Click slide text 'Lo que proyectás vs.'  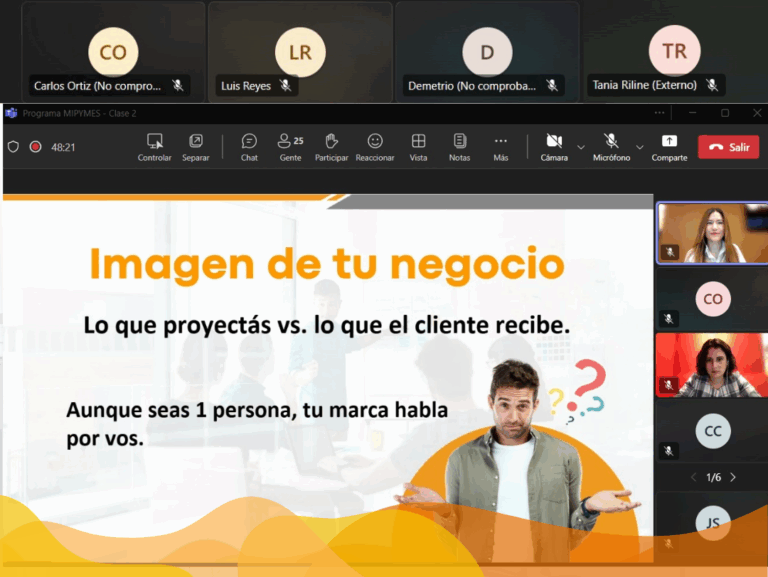tap(196, 325)
